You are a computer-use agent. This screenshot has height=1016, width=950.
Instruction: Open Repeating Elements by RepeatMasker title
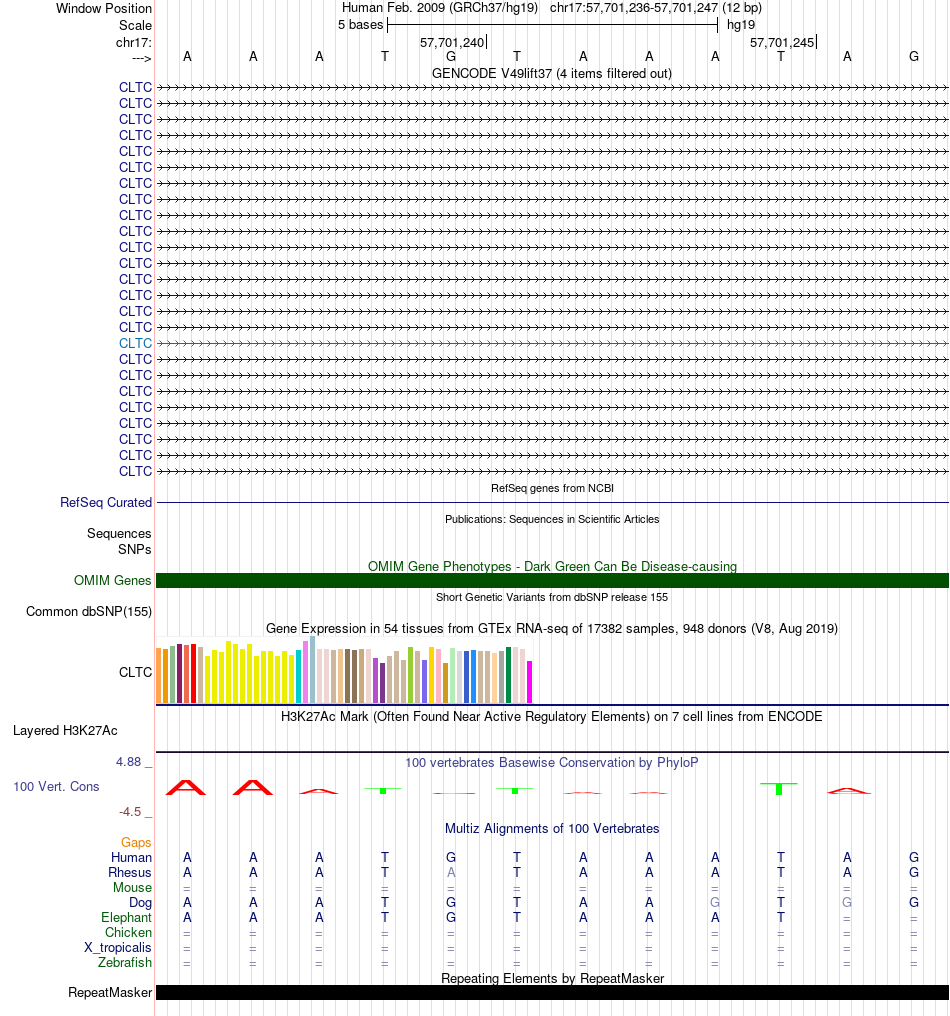tap(552, 978)
